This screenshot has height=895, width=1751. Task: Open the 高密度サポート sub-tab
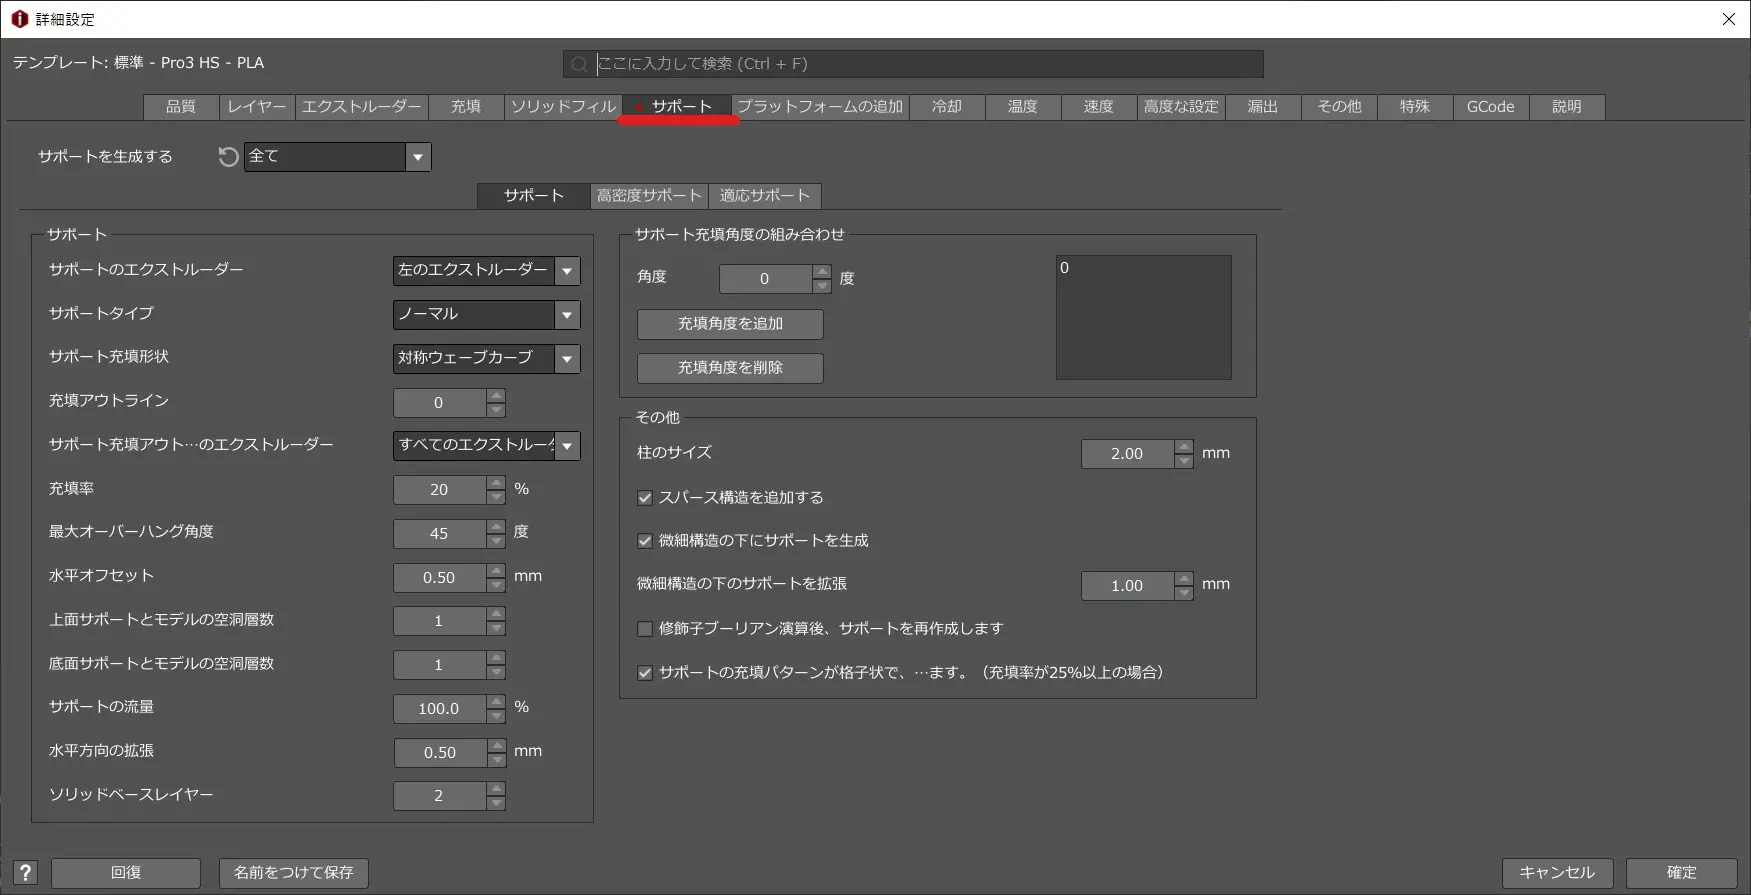click(x=648, y=196)
